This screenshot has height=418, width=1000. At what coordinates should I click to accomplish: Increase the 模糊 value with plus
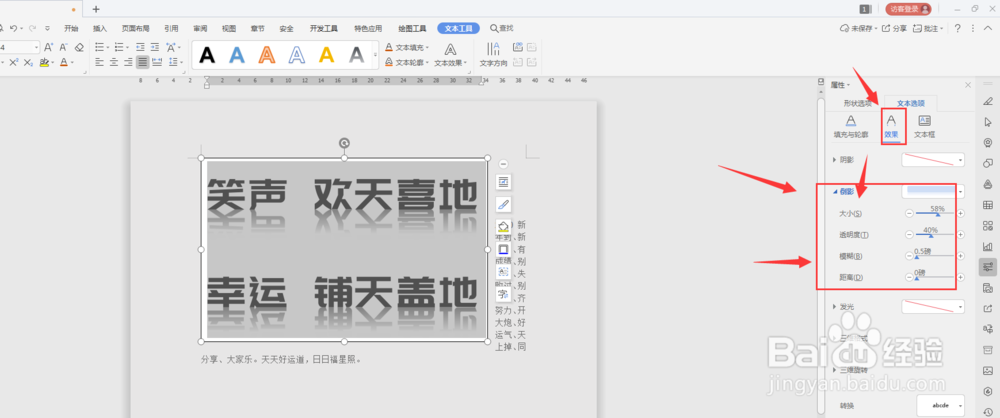(x=960, y=256)
